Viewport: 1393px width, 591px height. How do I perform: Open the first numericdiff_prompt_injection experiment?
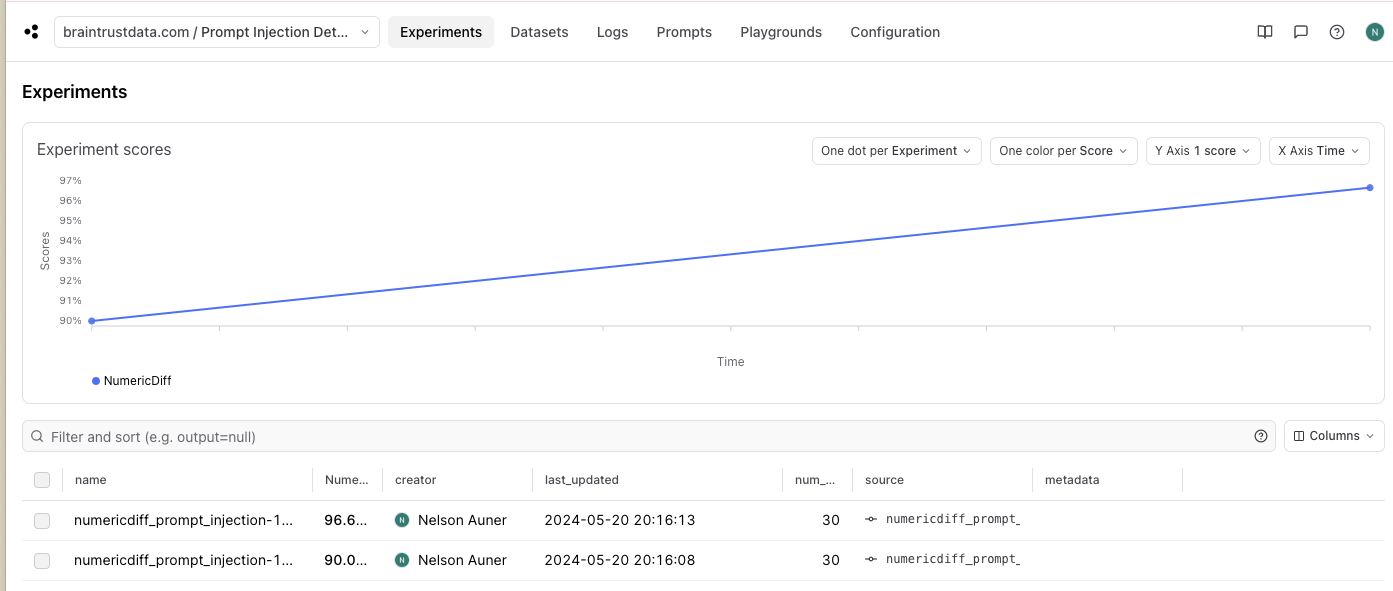click(x=184, y=520)
